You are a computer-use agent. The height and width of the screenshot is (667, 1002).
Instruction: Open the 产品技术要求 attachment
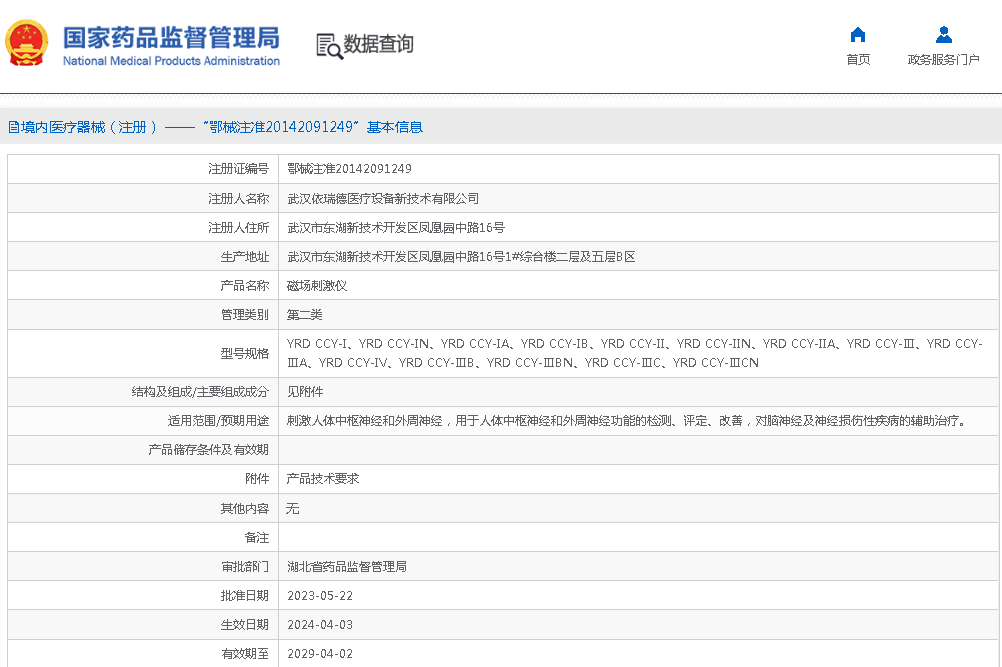coord(323,479)
